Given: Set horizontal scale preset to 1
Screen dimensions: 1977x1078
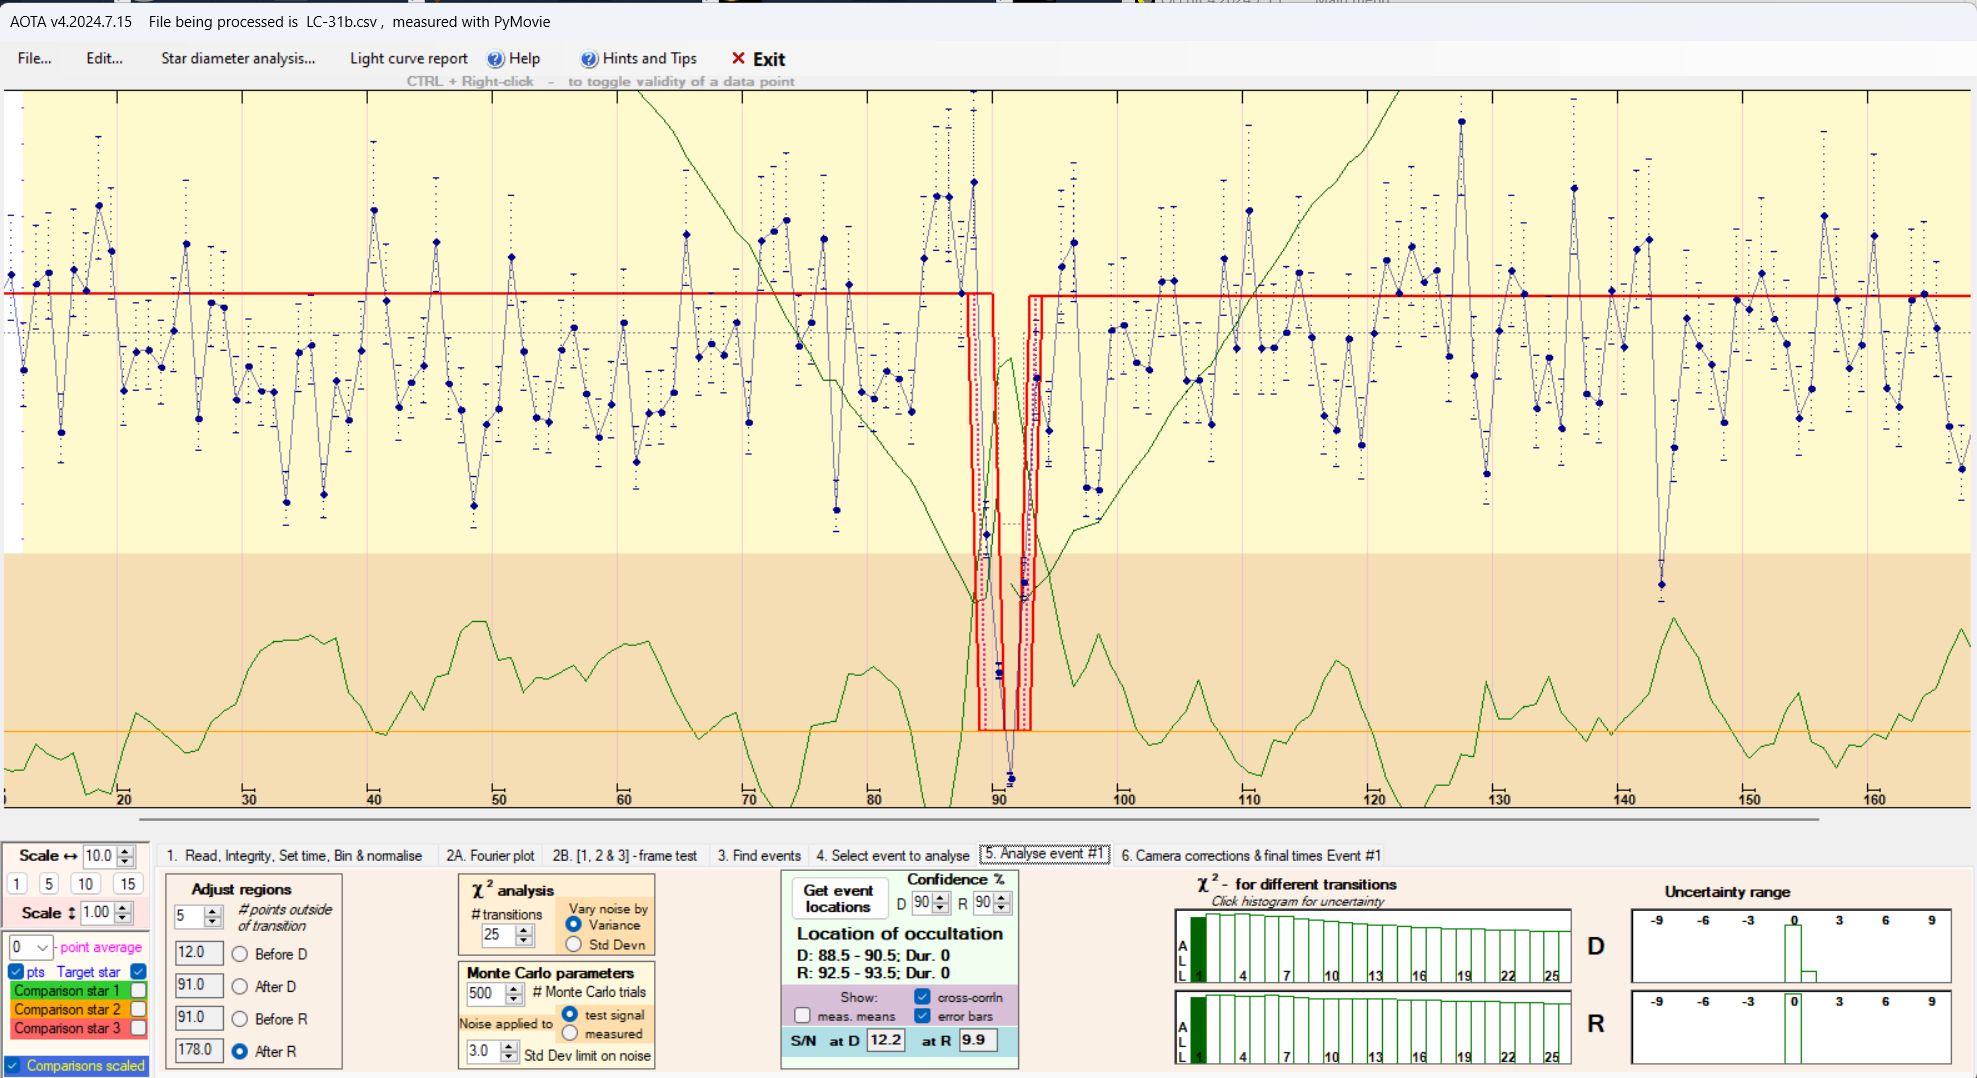Looking at the screenshot, I should [17, 884].
